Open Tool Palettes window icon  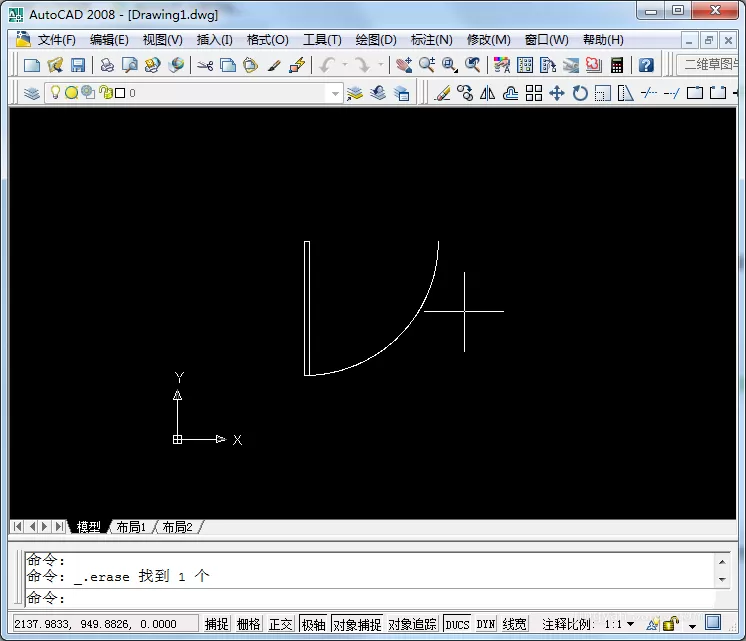click(x=548, y=65)
